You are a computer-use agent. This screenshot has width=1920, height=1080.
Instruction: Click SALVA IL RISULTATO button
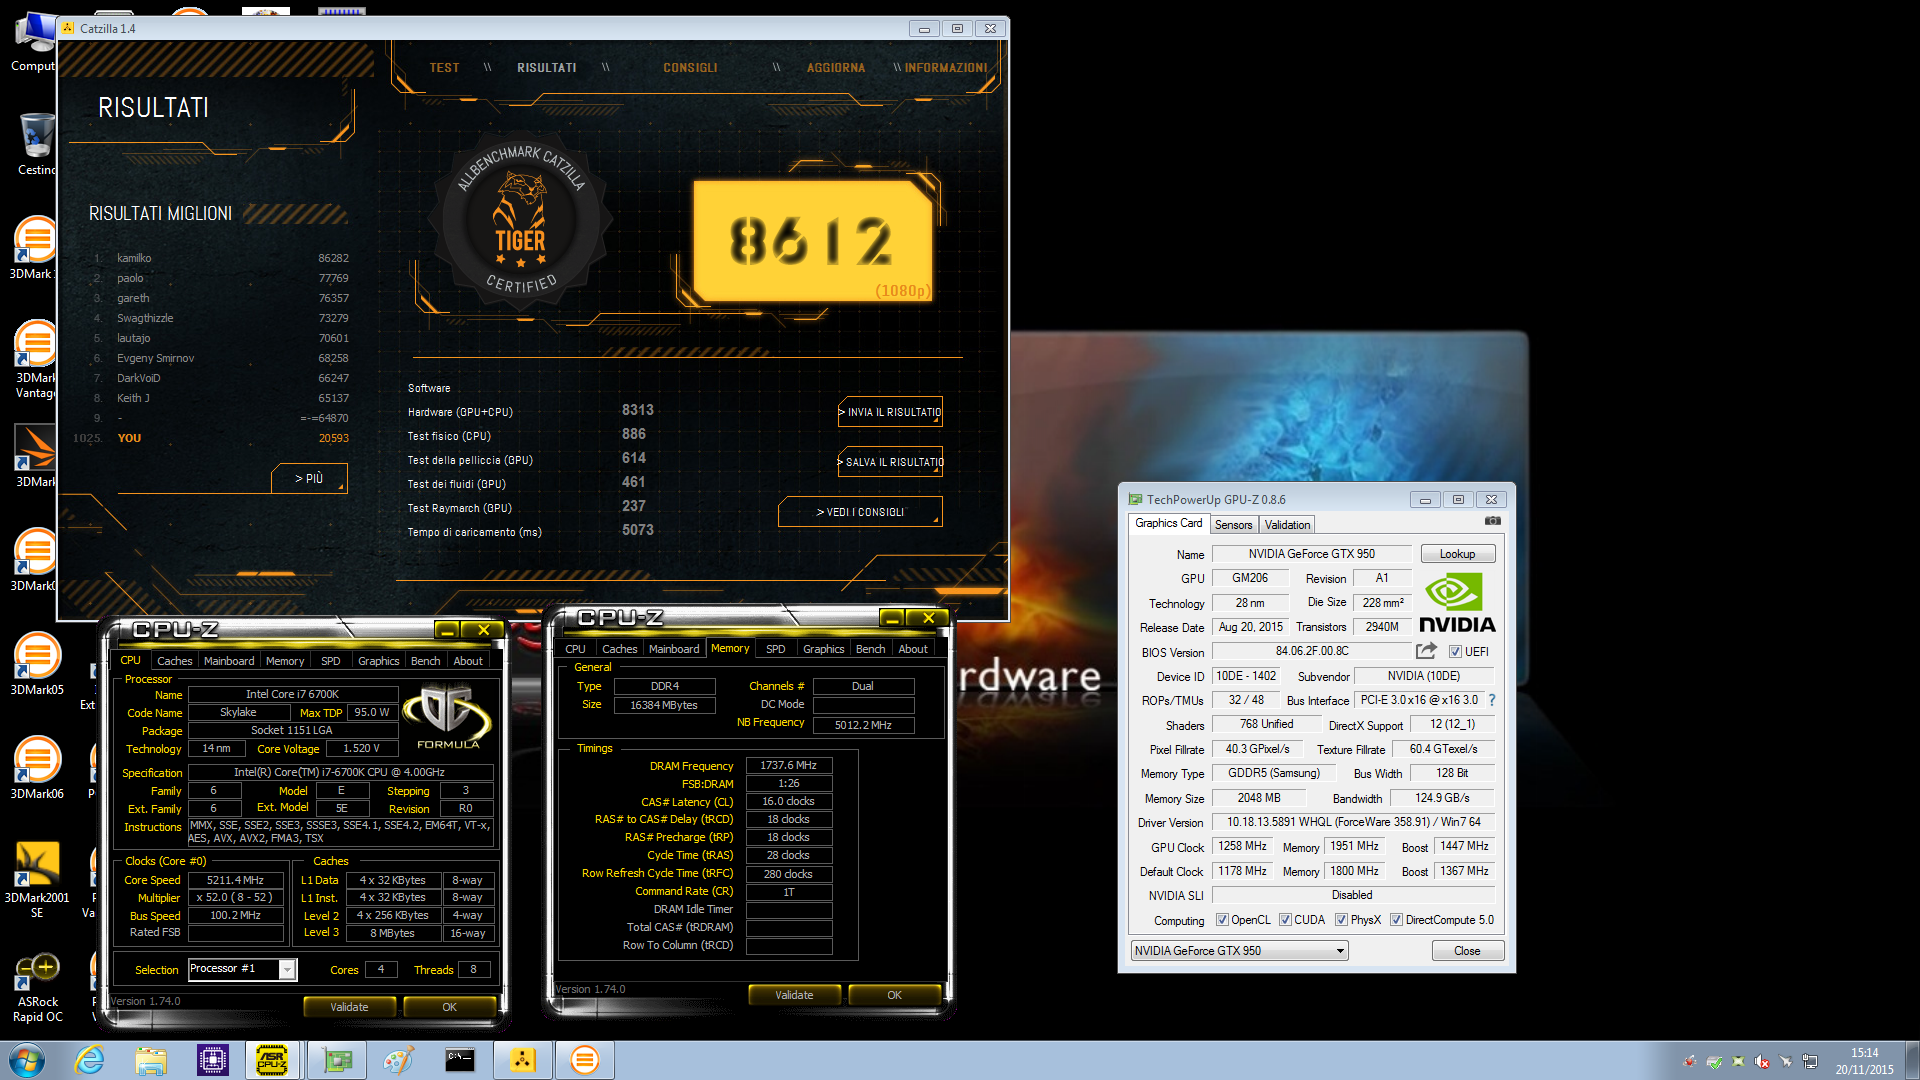(890, 462)
